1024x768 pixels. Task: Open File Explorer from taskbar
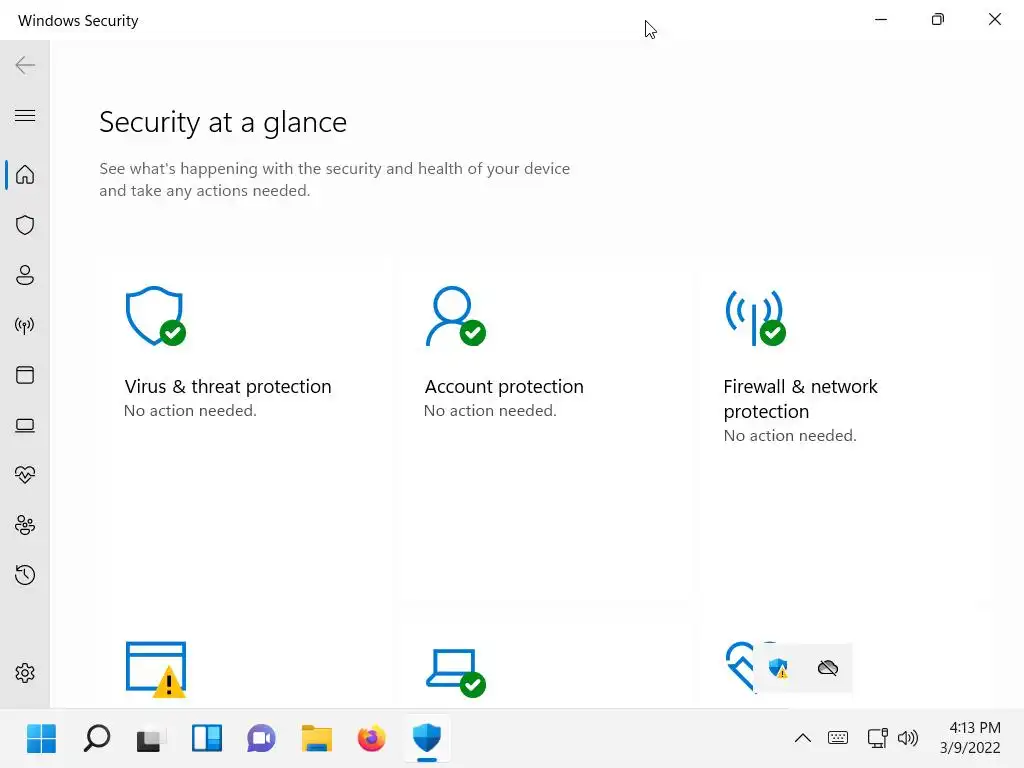click(x=317, y=739)
